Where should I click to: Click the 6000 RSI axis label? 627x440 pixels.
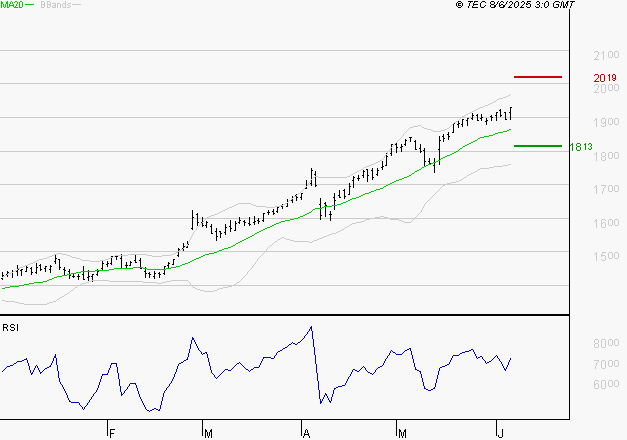[x=606, y=384]
